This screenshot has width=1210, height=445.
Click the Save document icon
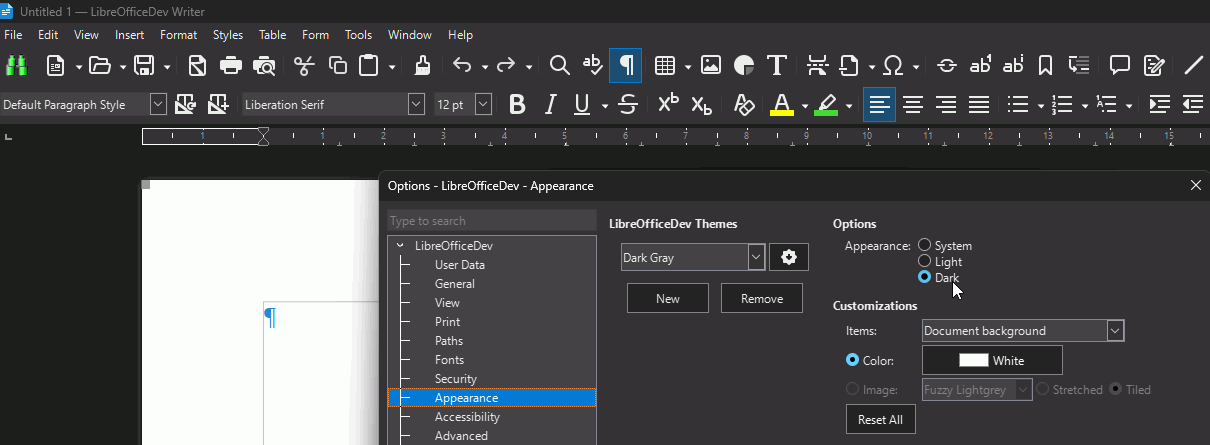[x=143, y=66]
